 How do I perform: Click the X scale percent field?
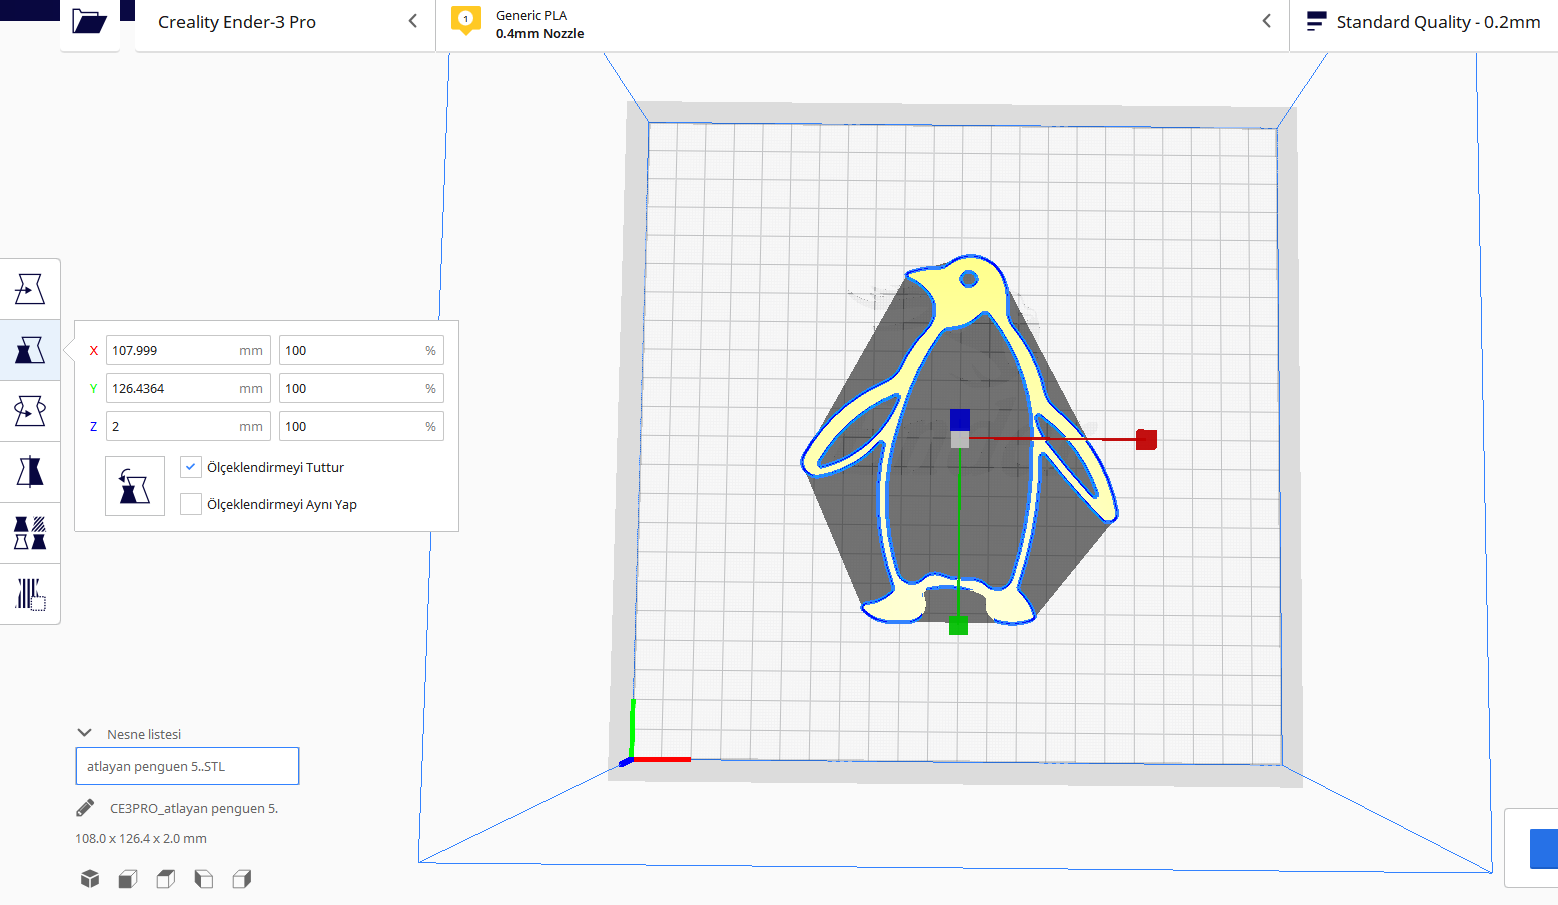click(x=361, y=350)
